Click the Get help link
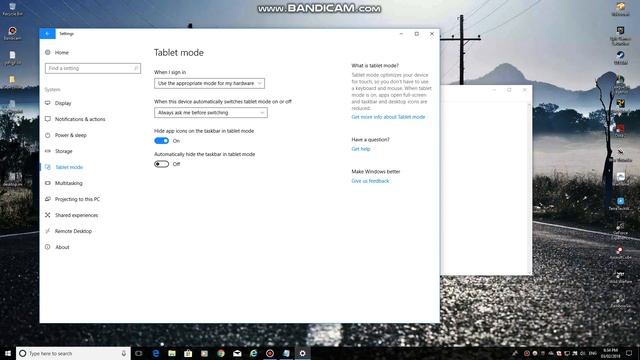The image size is (640, 360). 361,149
